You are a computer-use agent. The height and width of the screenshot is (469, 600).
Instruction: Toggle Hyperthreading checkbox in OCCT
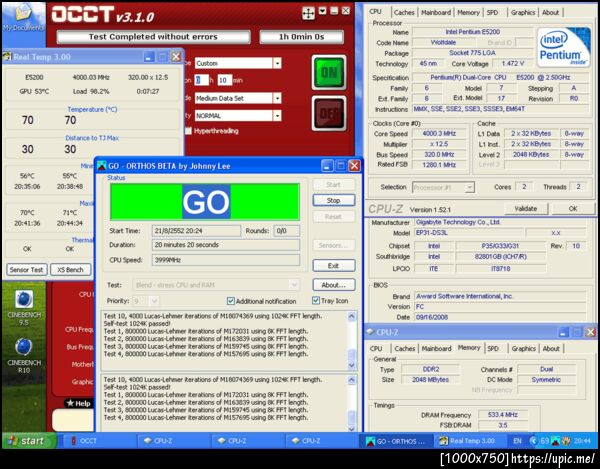pos(188,131)
